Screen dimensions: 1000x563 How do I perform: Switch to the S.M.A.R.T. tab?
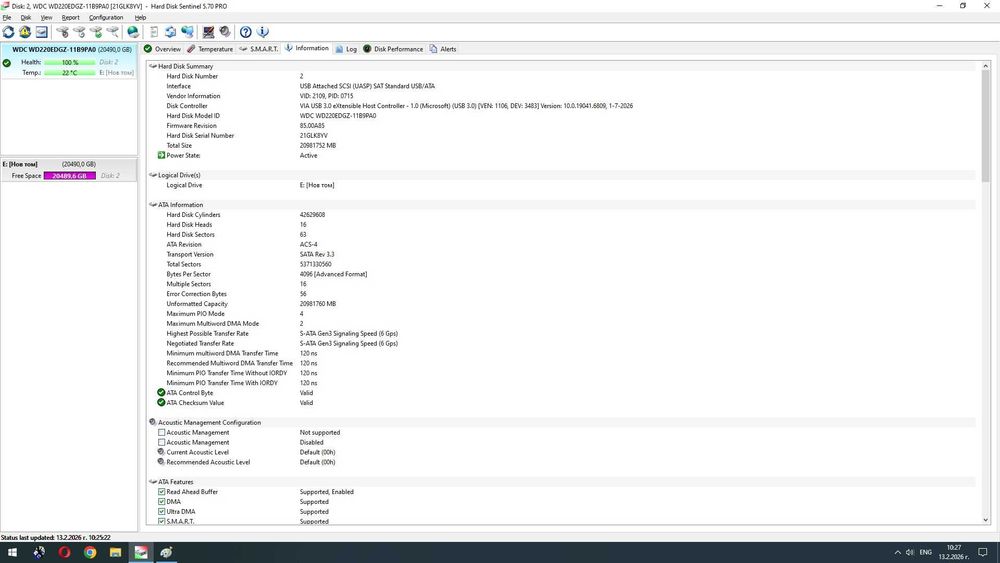coord(259,49)
